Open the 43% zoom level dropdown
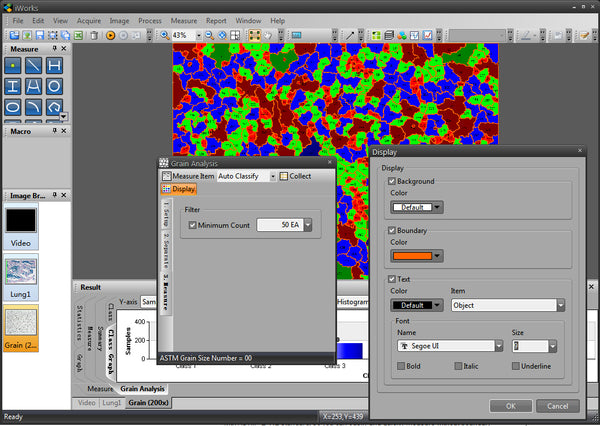600x426 pixels. point(199,36)
